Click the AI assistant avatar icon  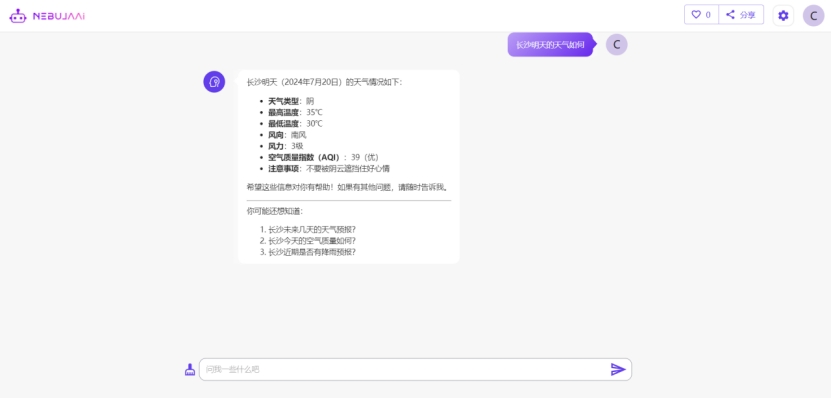pyautogui.click(x=214, y=82)
